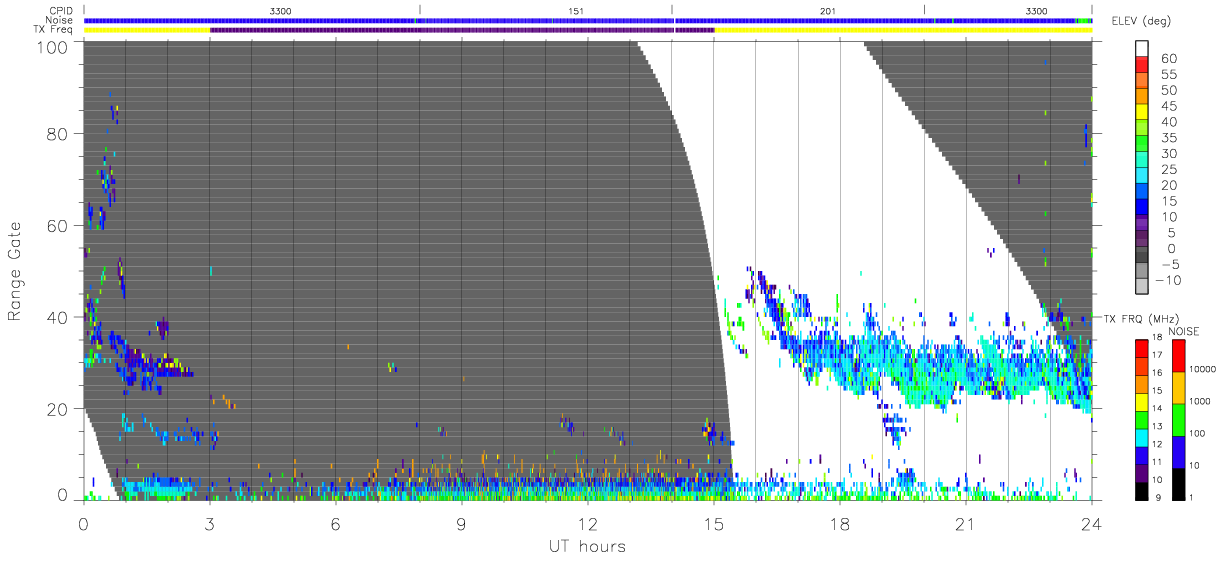Click the 1 label on NOISE legend
The image size is (1228, 567).
pos(1192,498)
